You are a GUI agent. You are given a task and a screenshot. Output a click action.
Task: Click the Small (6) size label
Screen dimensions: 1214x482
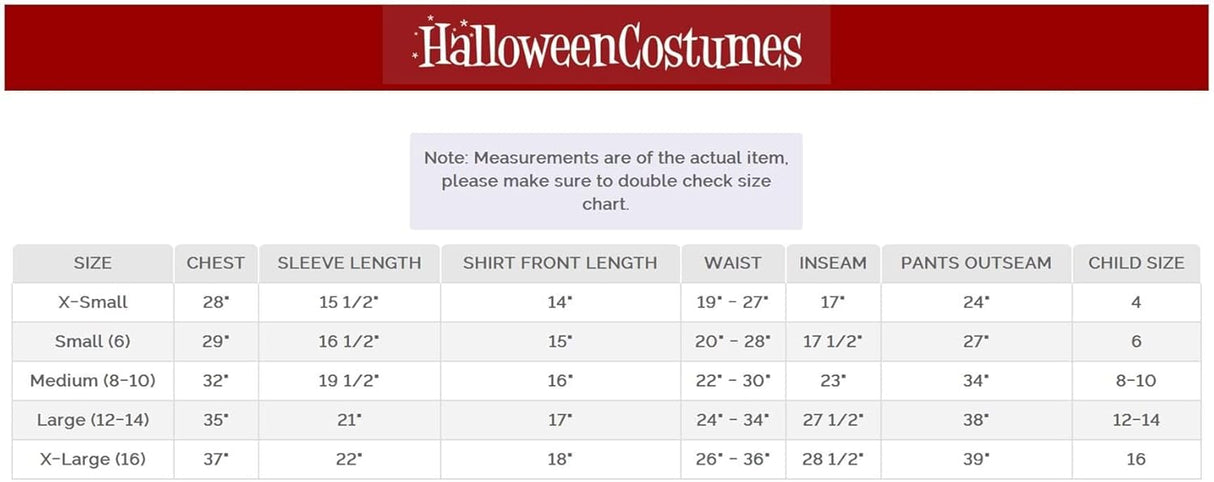pyautogui.click(x=93, y=341)
